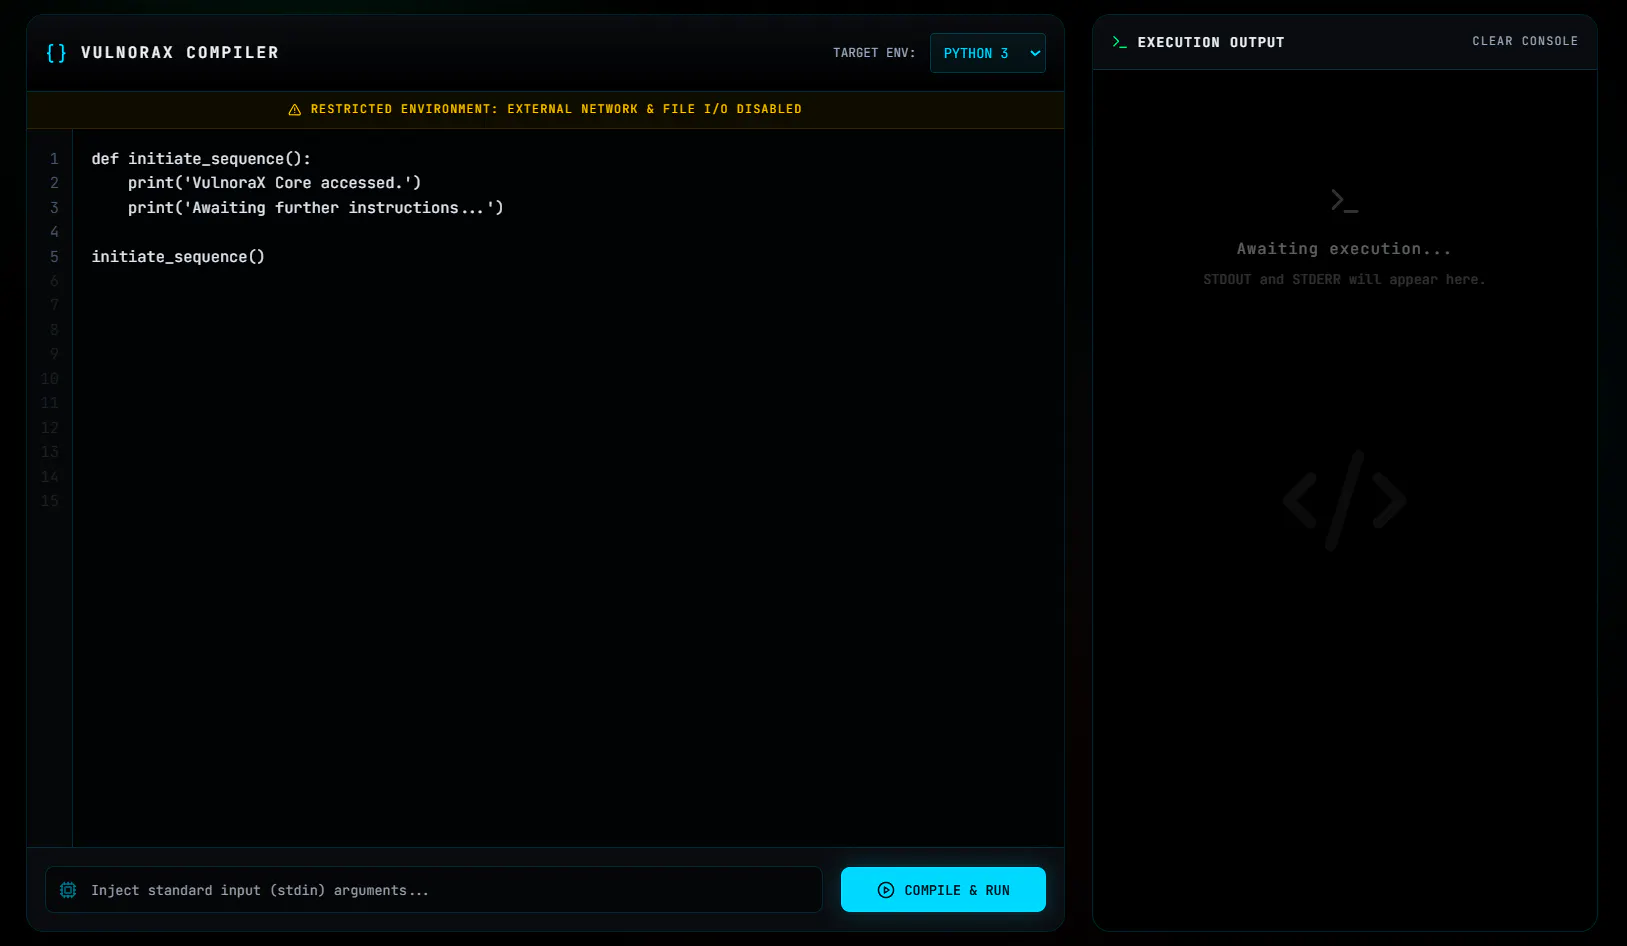Click the 'VULNORAX COMPILER' title text
The image size is (1627, 946).
(180, 53)
